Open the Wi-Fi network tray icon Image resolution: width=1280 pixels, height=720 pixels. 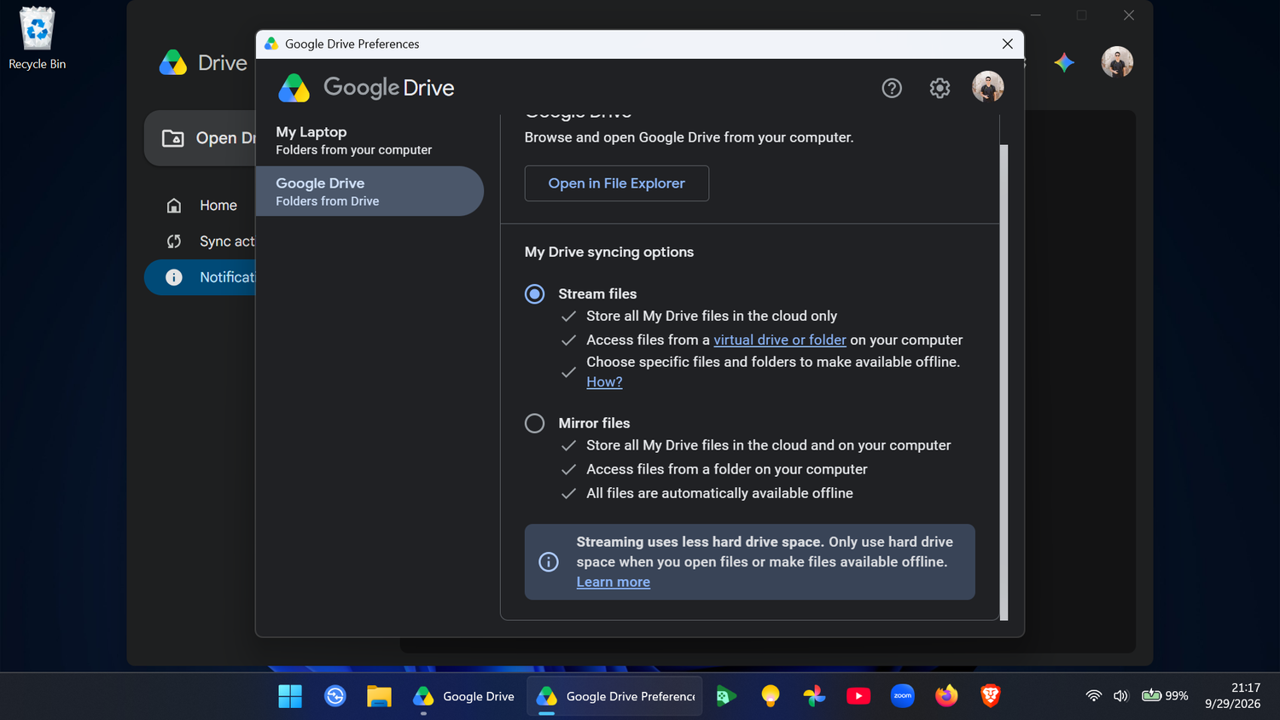(1094, 696)
